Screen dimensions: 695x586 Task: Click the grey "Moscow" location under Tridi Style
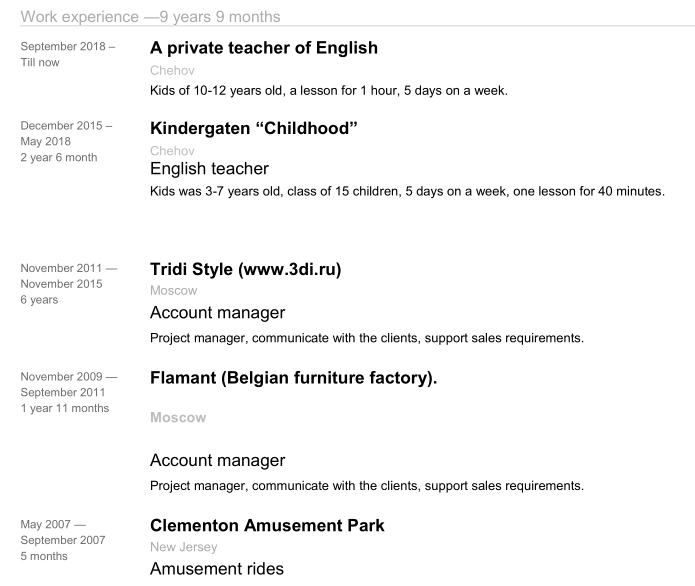pyautogui.click(x=173, y=291)
